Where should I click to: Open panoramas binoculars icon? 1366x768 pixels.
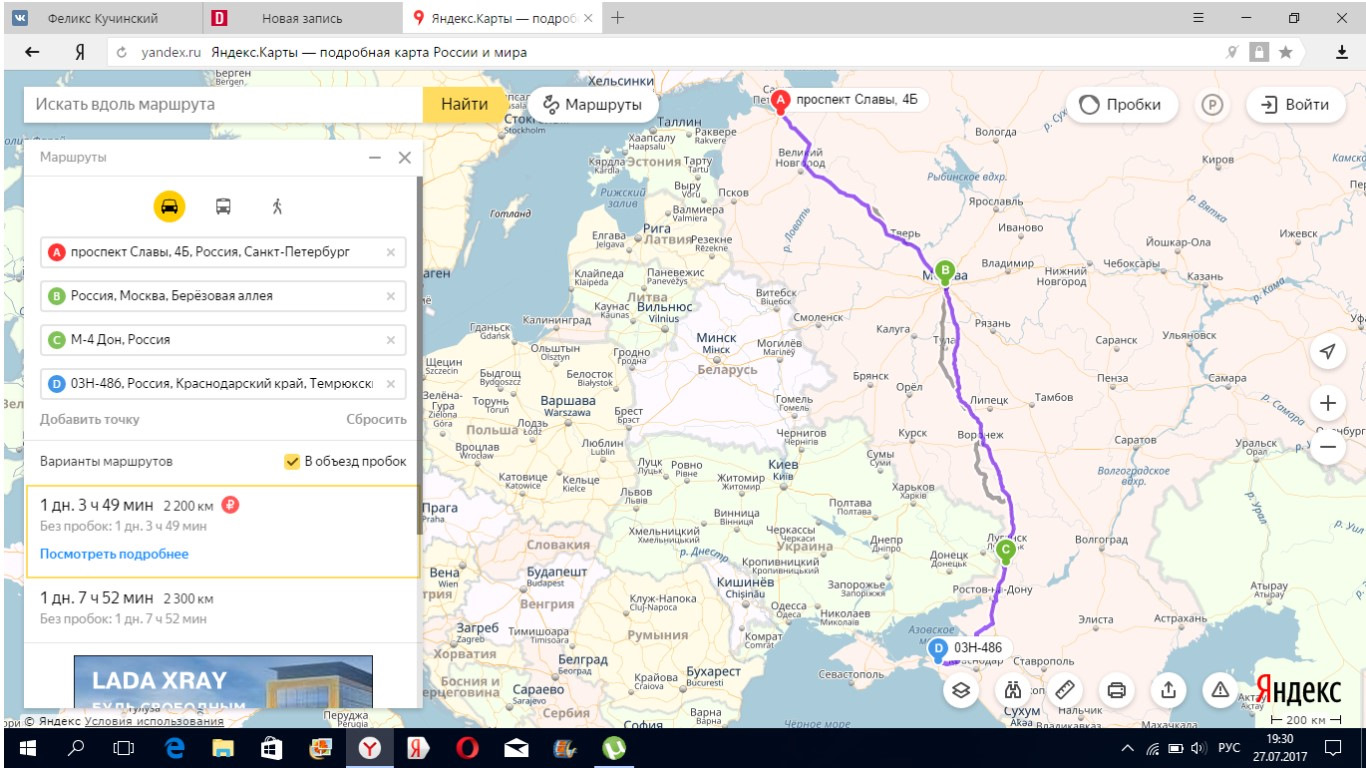pyautogui.click(x=1013, y=690)
